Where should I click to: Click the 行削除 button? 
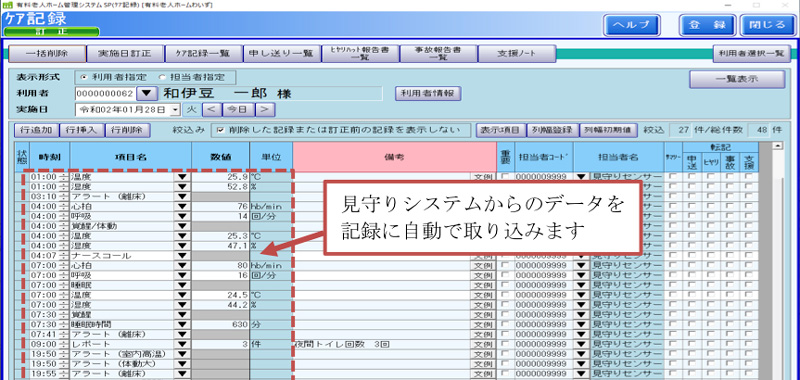coord(128,130)
